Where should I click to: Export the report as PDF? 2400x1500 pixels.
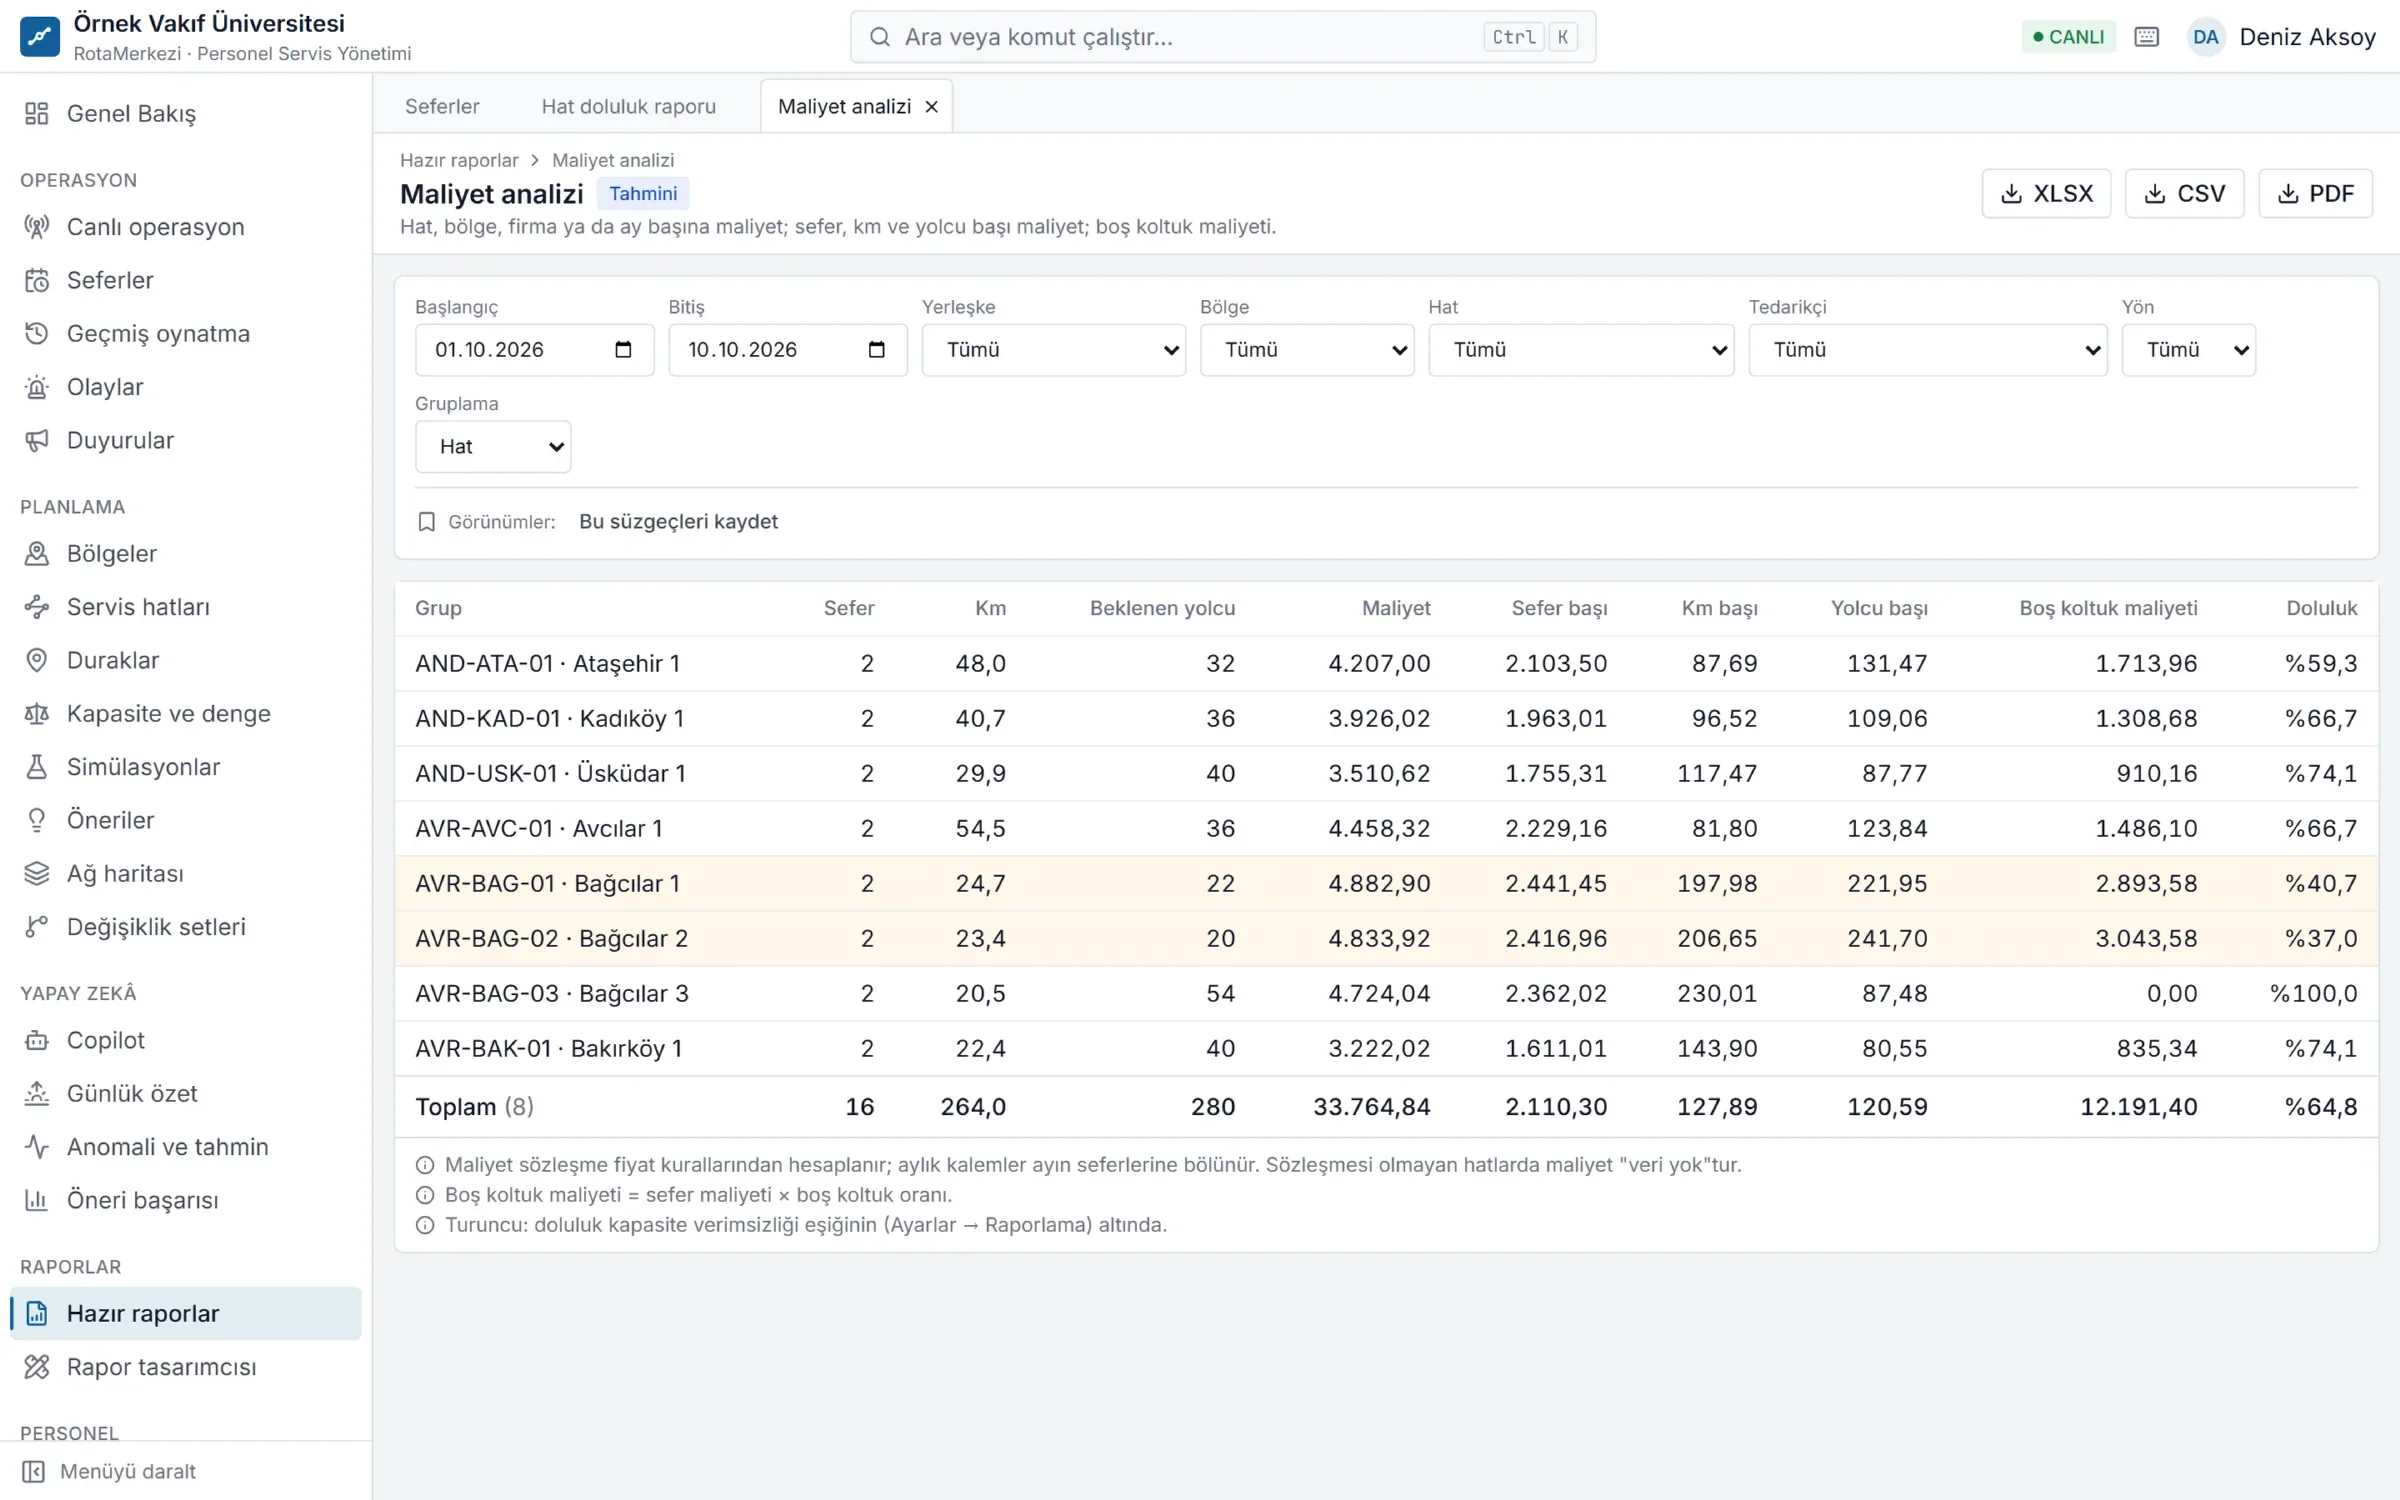click(2315, 194)
